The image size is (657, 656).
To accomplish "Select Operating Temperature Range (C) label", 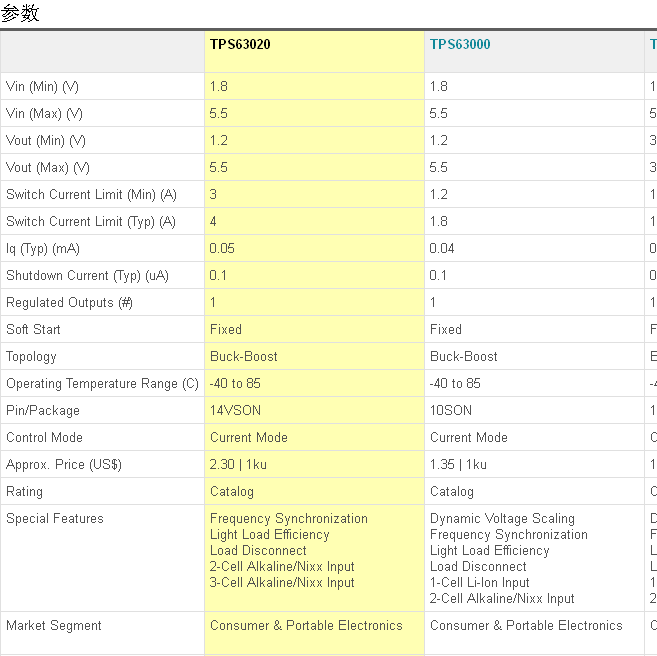I will tap(102, 383).
